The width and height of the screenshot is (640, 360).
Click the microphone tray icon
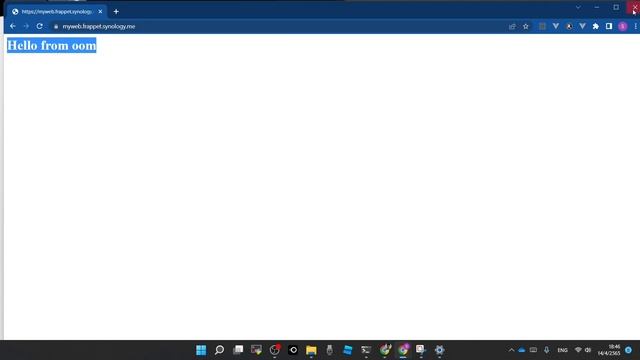pyautogui.click(x=547, y=350)
